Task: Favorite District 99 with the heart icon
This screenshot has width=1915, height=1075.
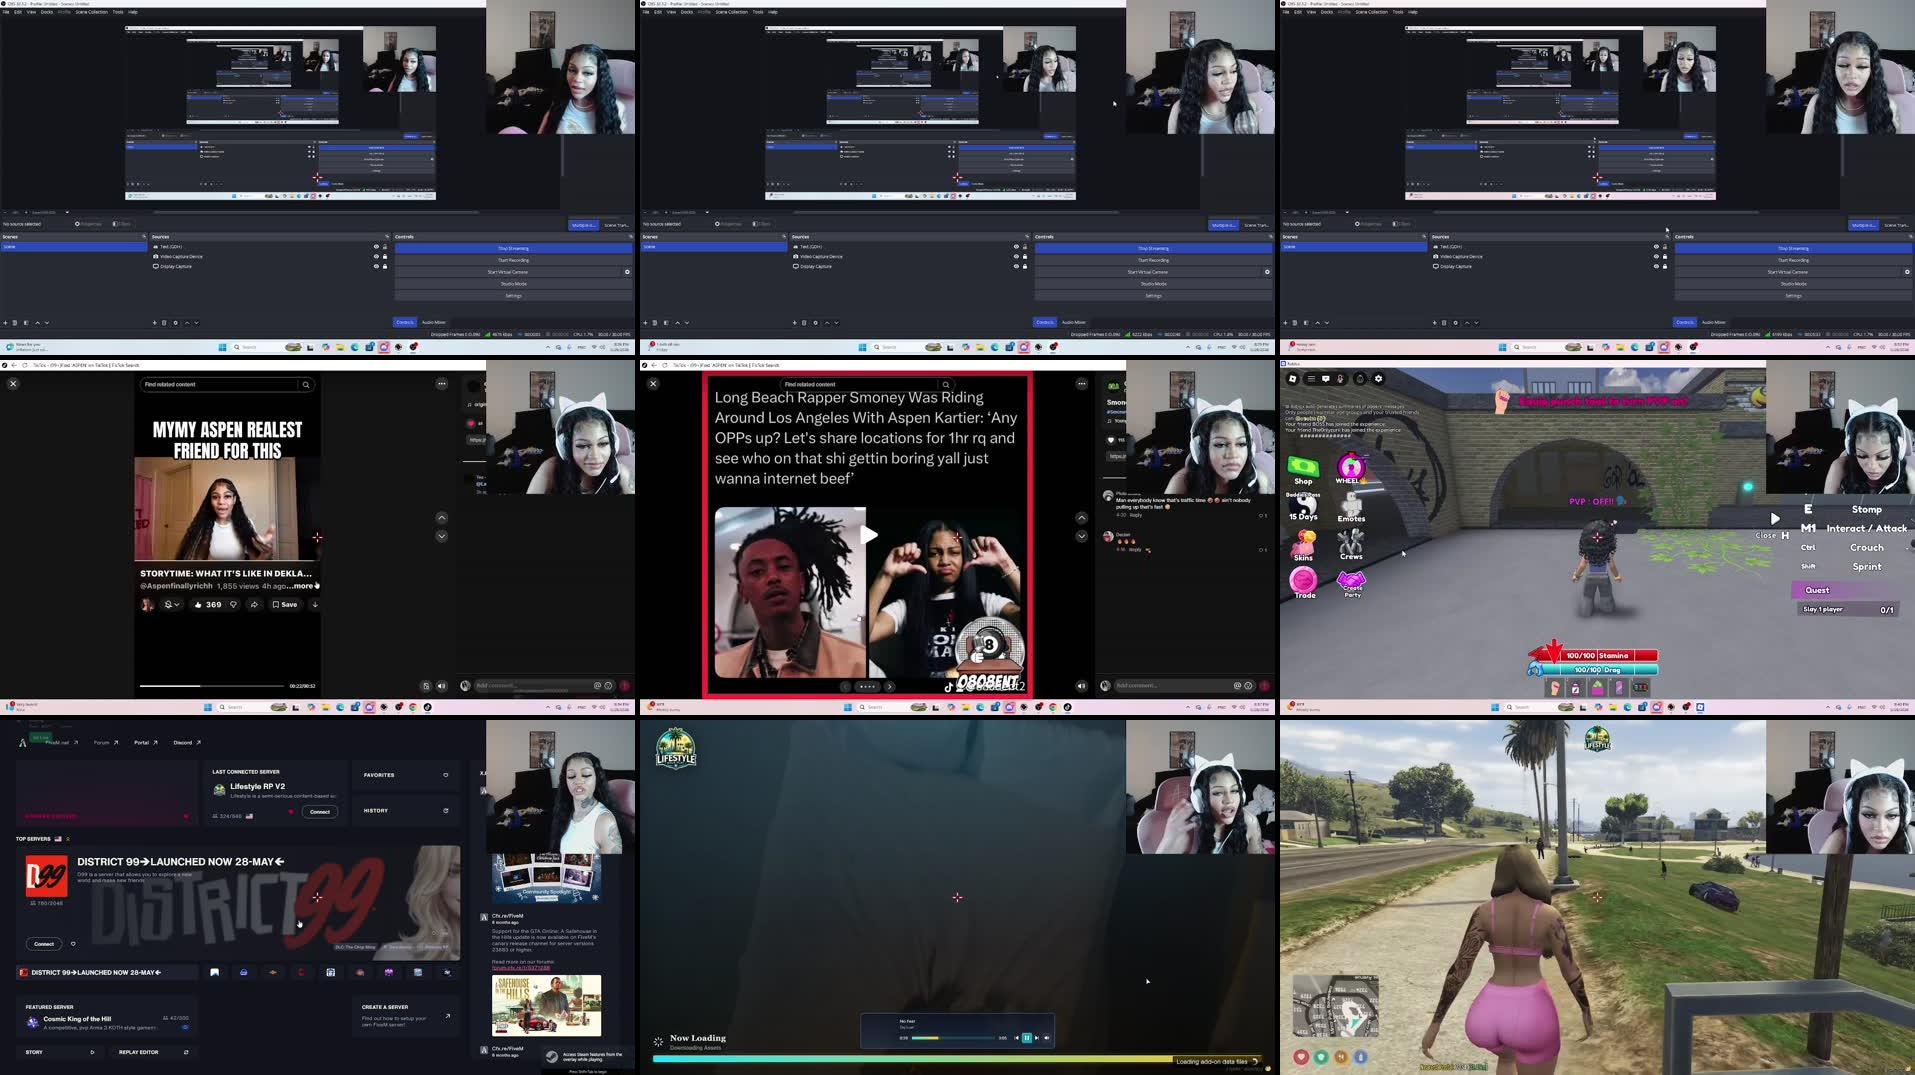Action: [x=73, y=944]
